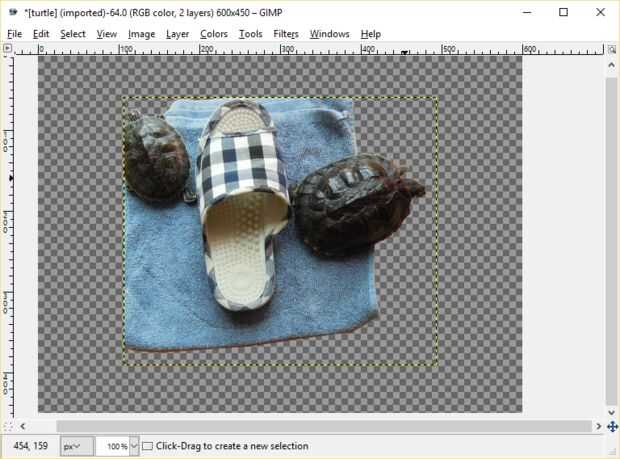Maximize the GIMP window

(563, 12)
